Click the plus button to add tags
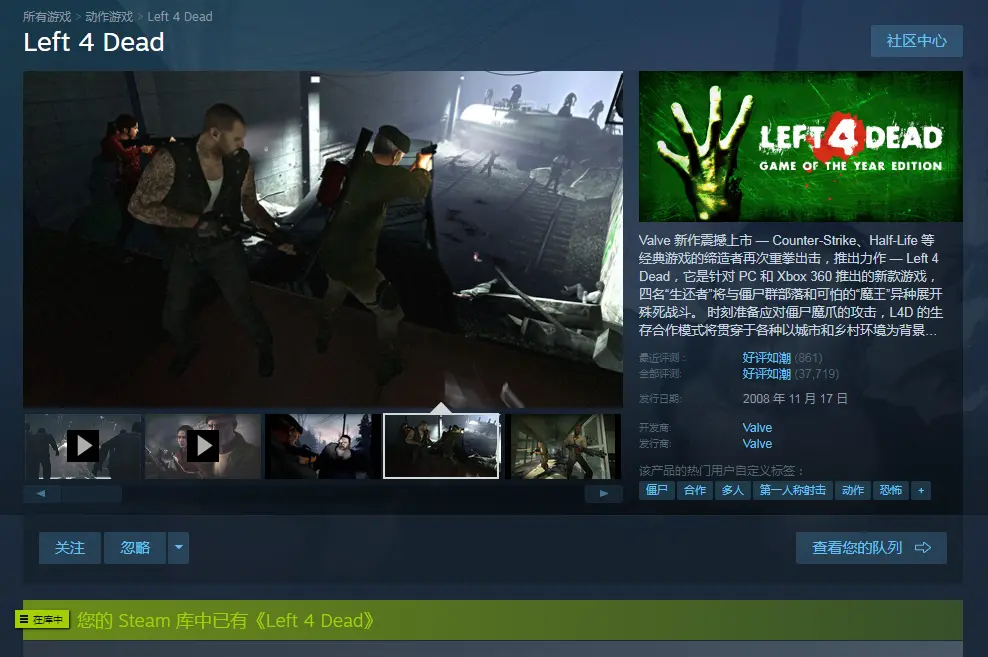This screenshot has height=657, width=988. pos(921,490)
